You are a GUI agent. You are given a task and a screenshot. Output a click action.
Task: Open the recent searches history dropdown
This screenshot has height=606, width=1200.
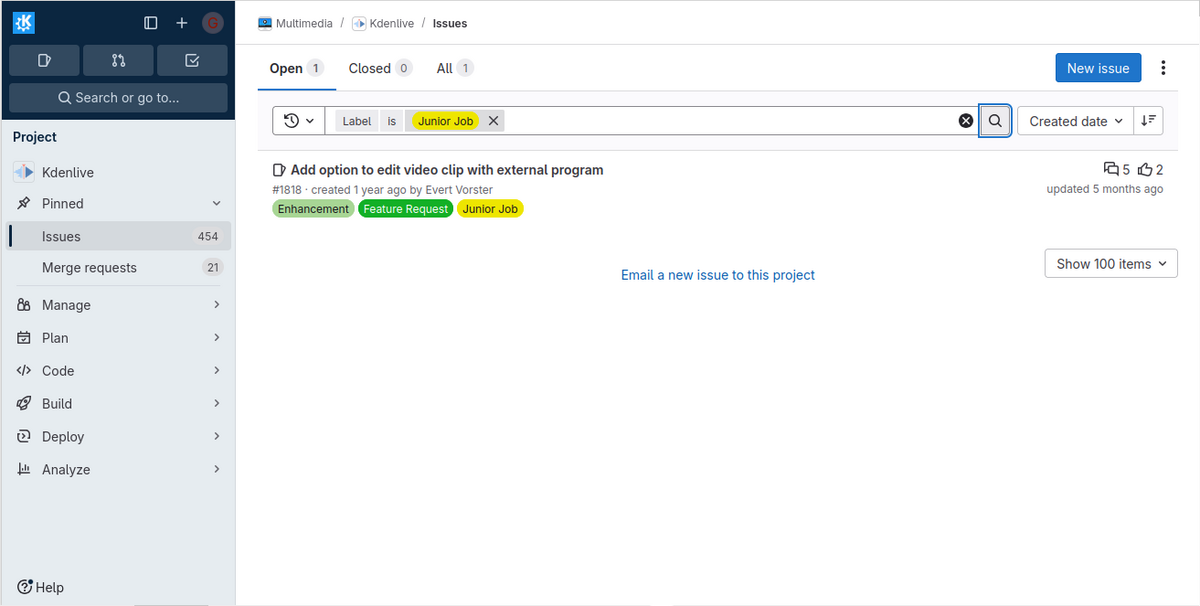[x=298, y=121]
